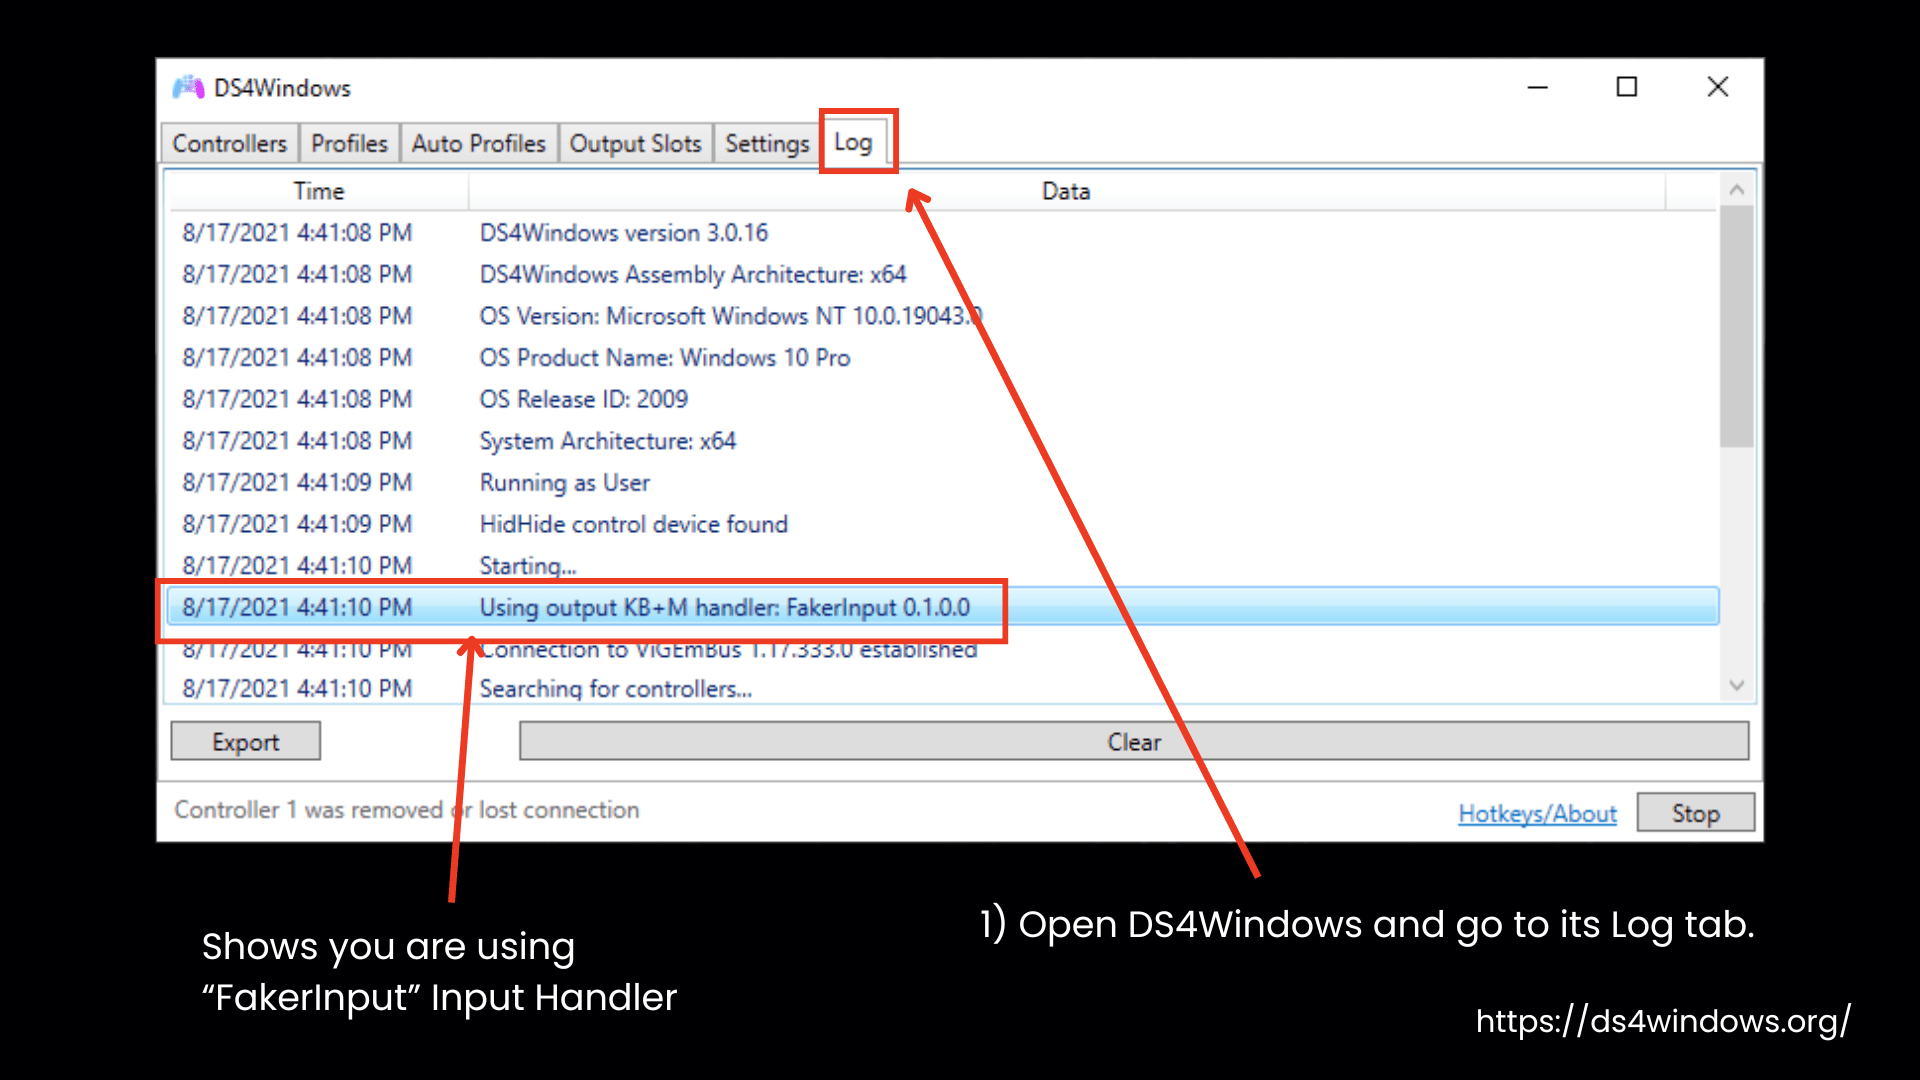Screen dimensions: 1920x1080
Task: Click the Export button
Action: (246, 742)
